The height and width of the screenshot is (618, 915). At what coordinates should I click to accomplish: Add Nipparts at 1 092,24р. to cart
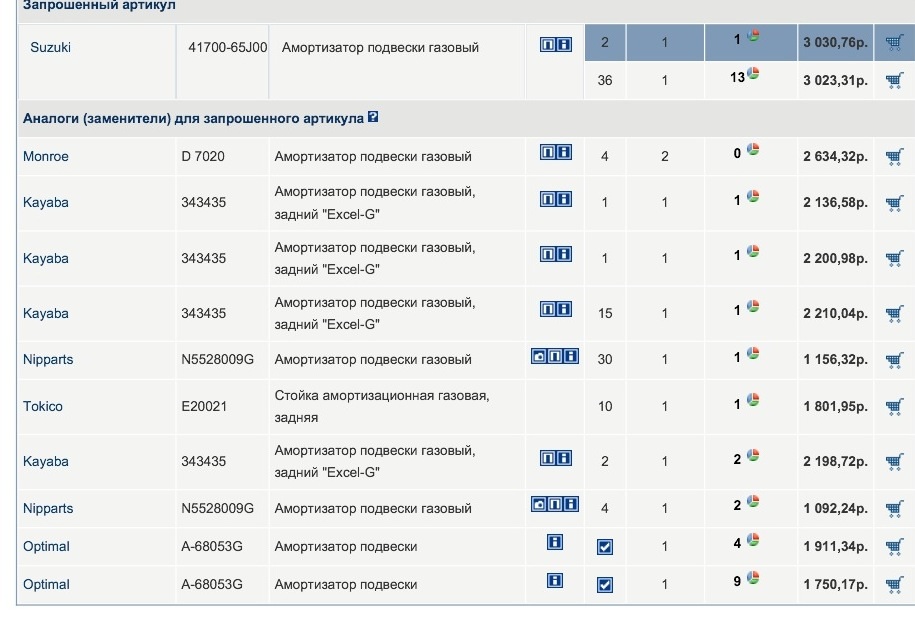[894, 509]
